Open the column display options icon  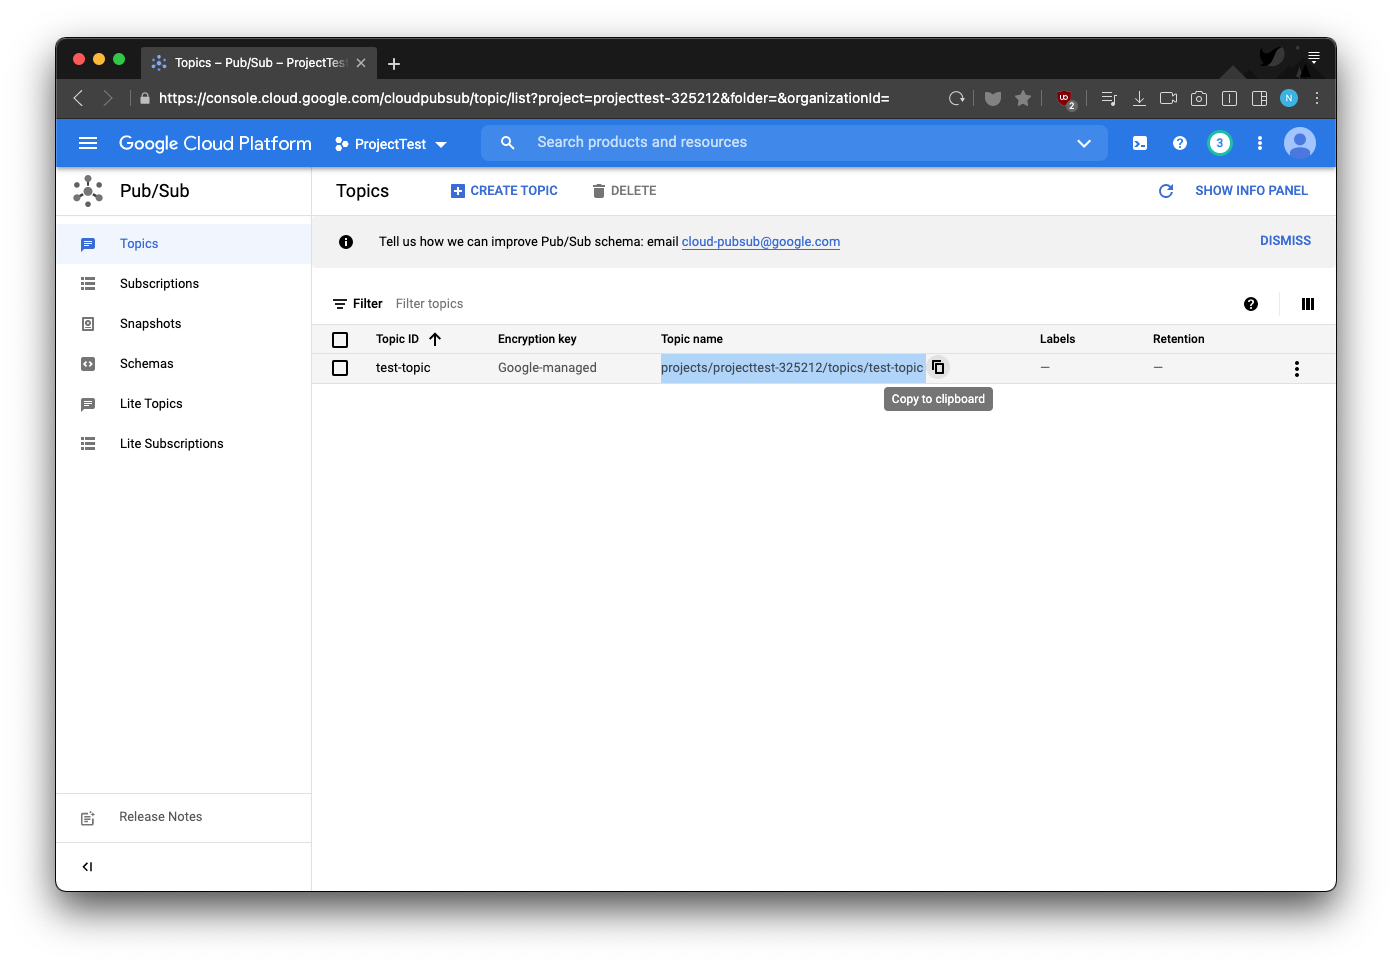(x=1308, y=304)
